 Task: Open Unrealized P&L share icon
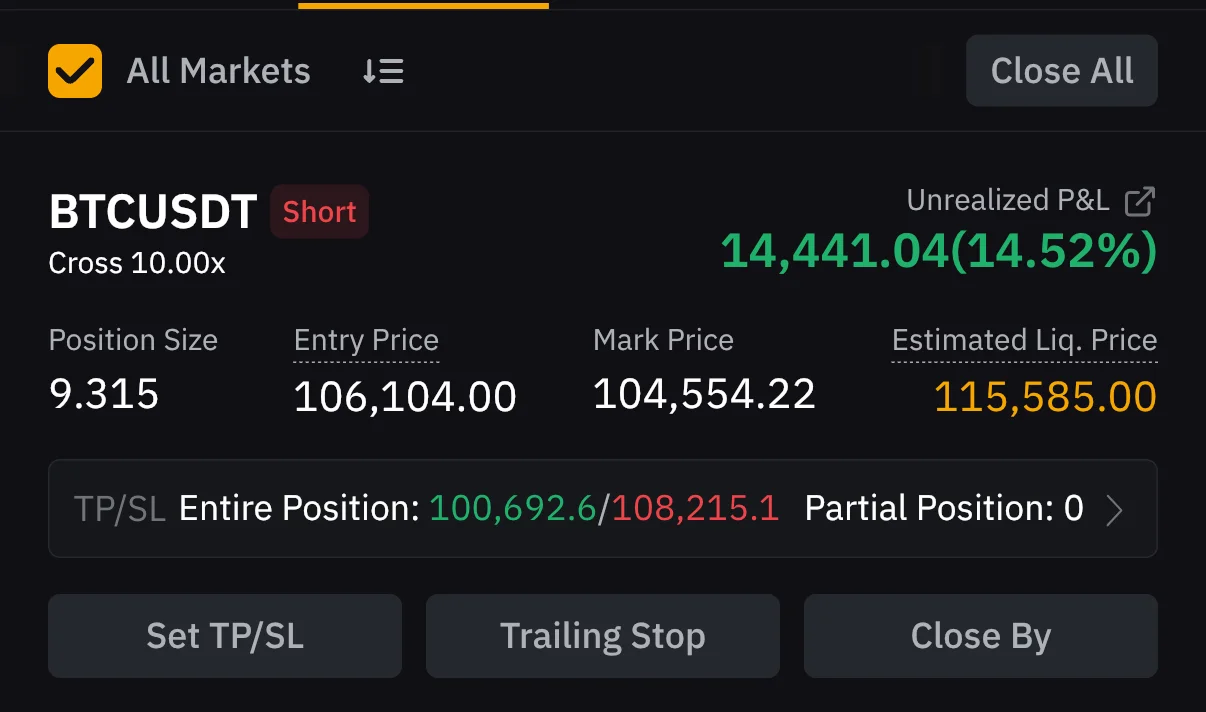(x=1140, y=201)
